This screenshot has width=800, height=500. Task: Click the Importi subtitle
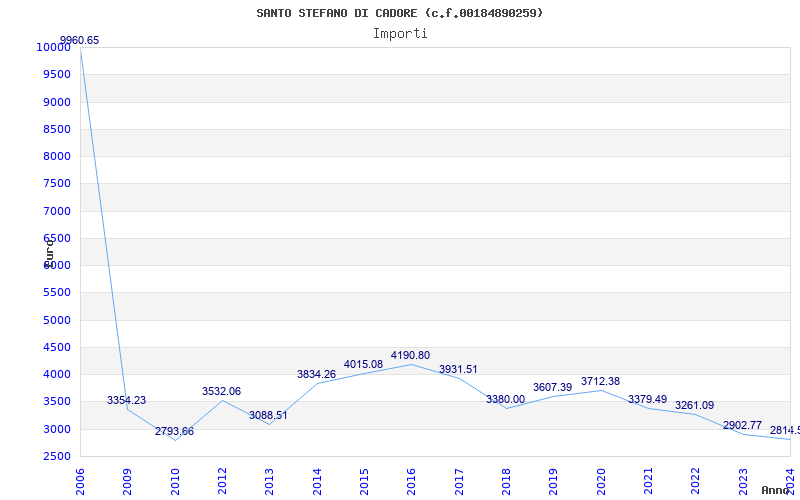point(400,33)
